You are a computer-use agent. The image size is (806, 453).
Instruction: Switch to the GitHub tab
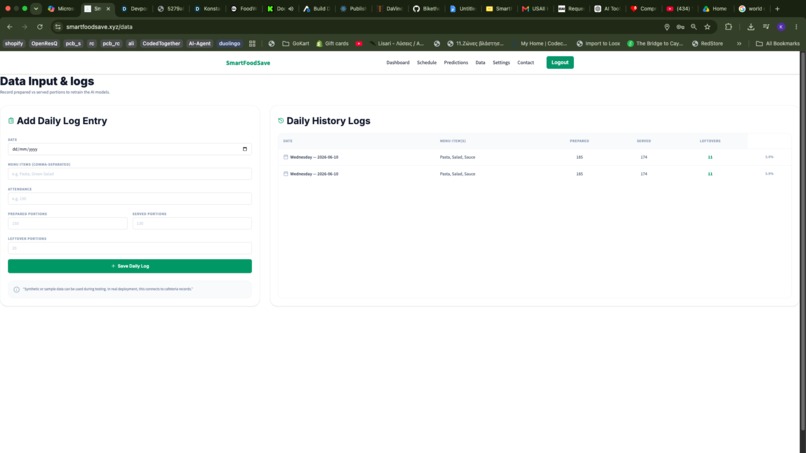pyautogui.click(x=426, y=9)
